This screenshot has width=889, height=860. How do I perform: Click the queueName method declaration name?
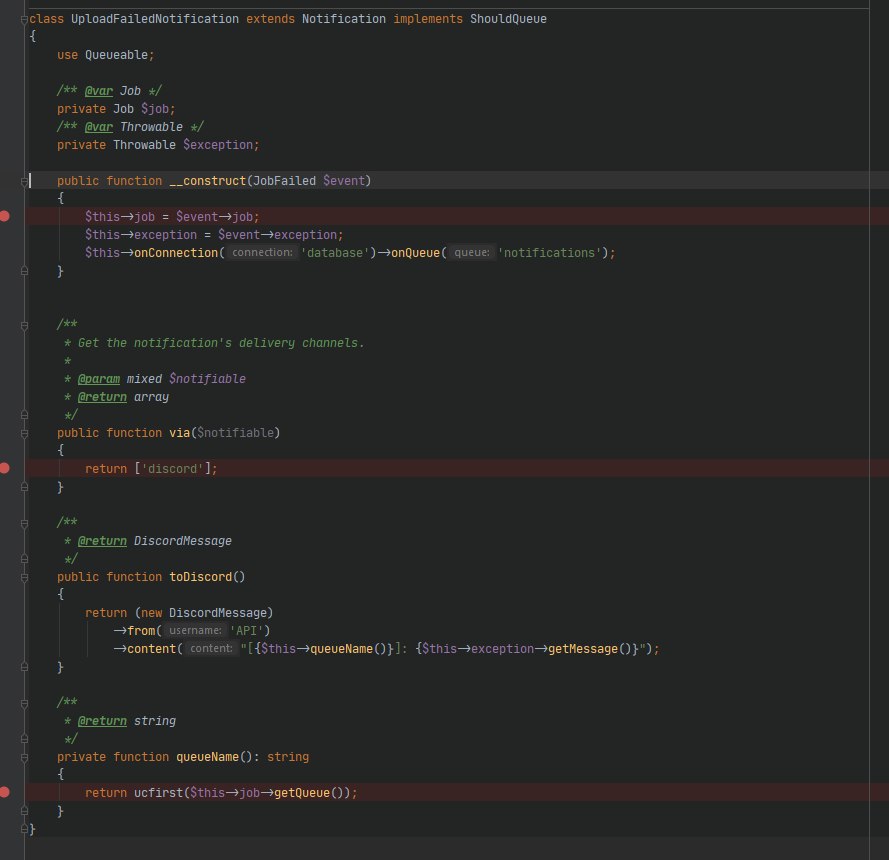point(208,757)
